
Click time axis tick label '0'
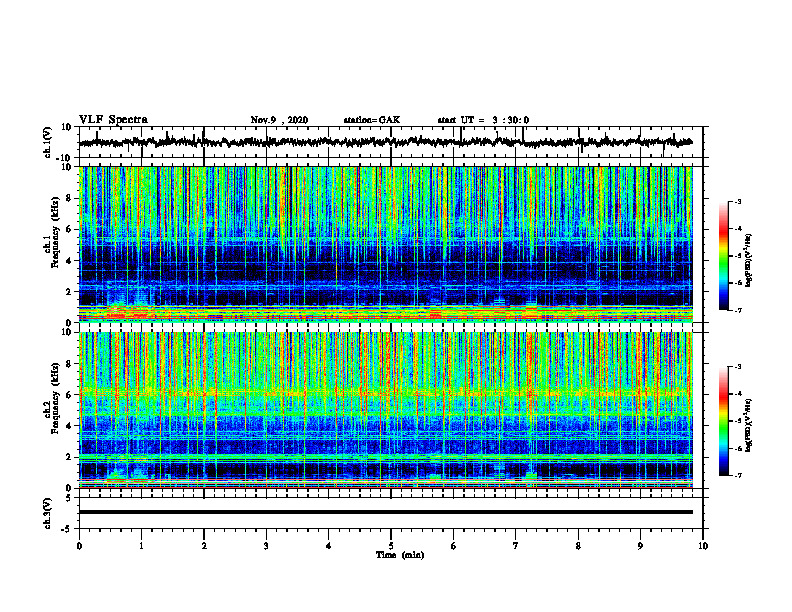point(79,546)
